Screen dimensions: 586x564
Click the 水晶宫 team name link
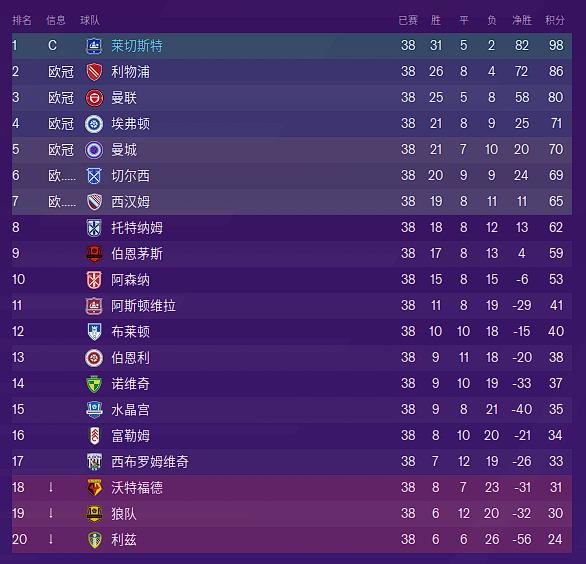point(130,410)
